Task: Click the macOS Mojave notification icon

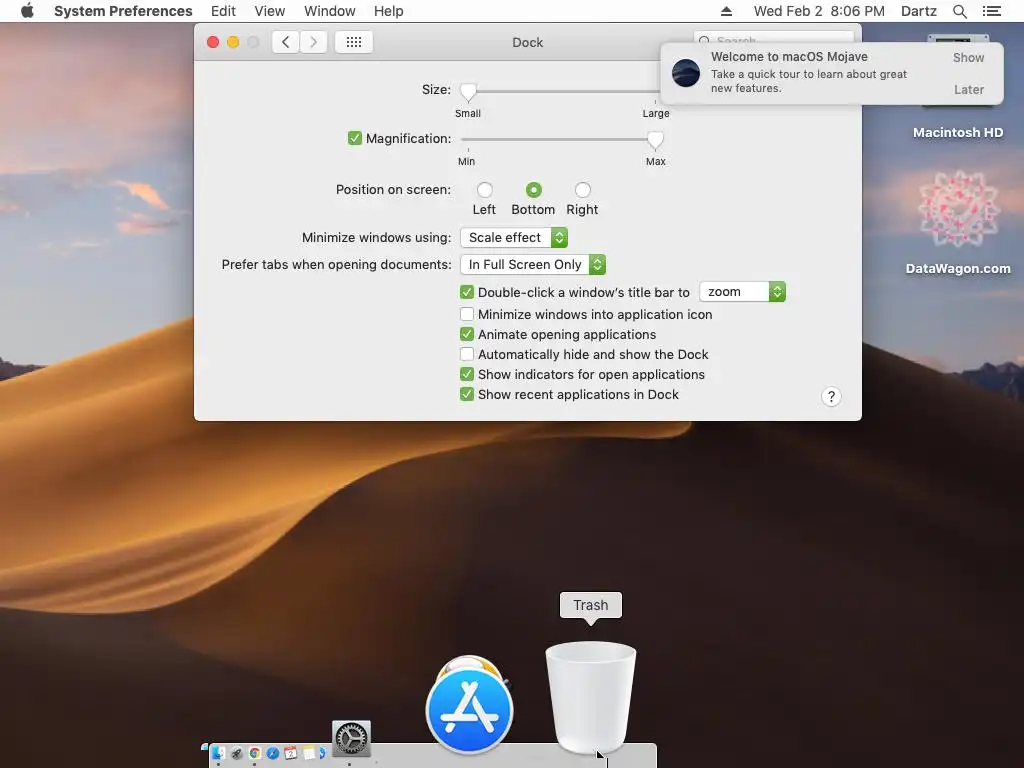Action: [686, 72]
